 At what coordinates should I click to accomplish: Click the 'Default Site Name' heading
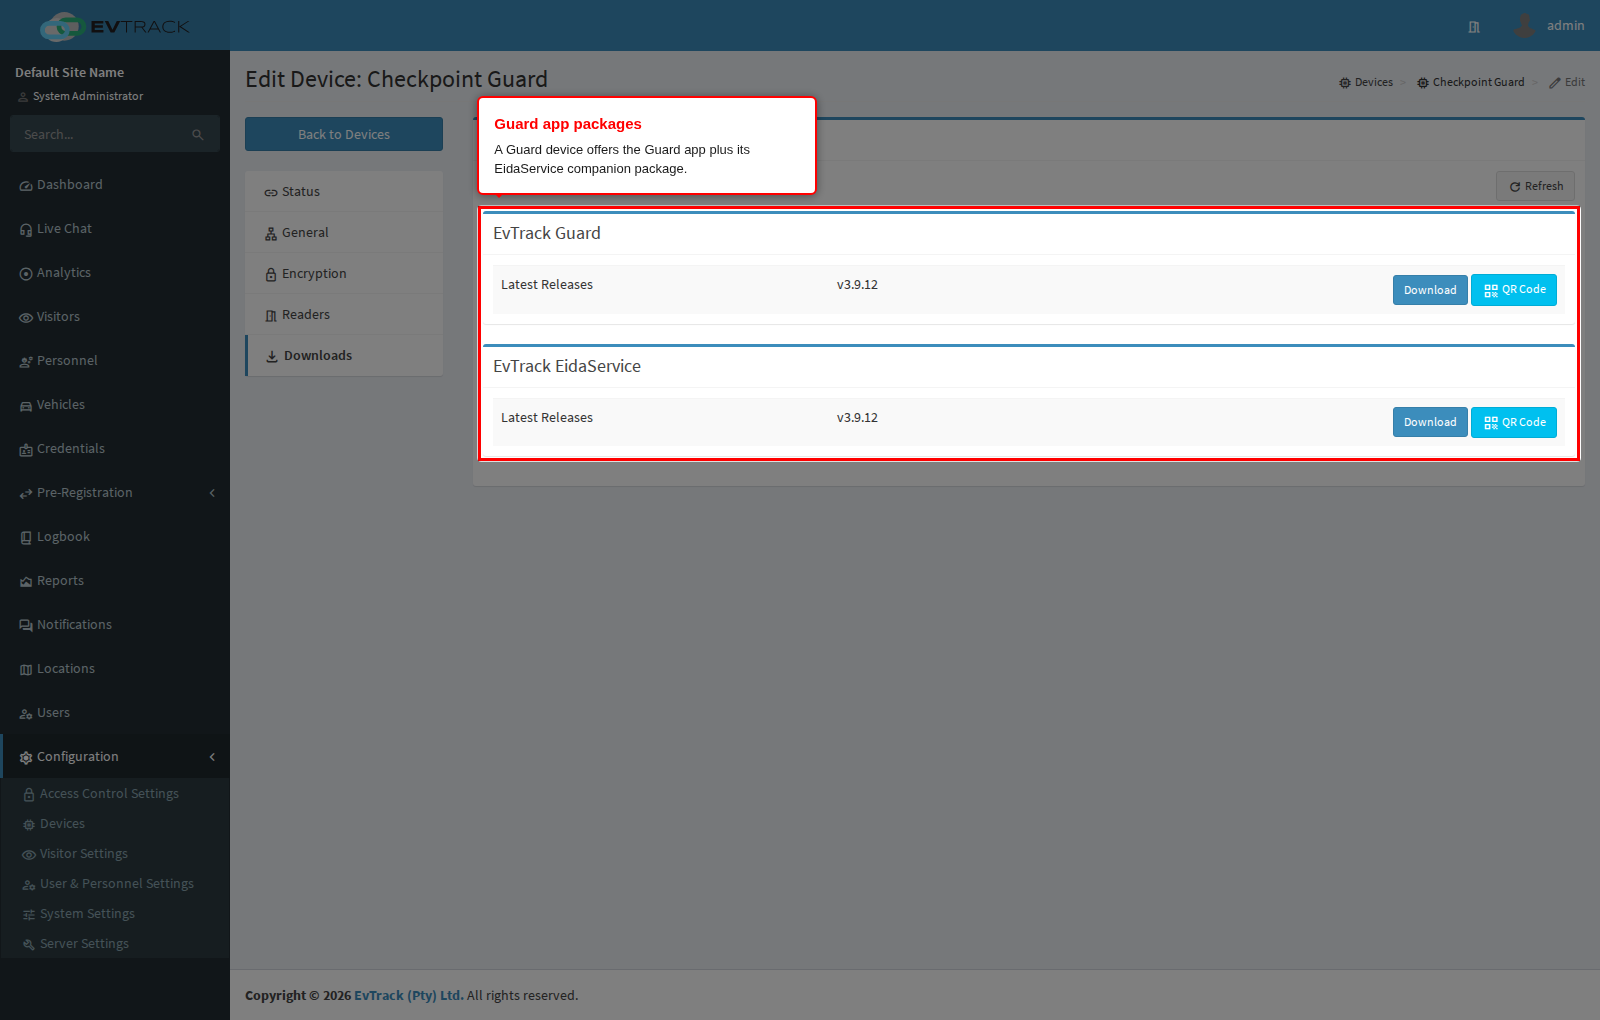point(70,73)
